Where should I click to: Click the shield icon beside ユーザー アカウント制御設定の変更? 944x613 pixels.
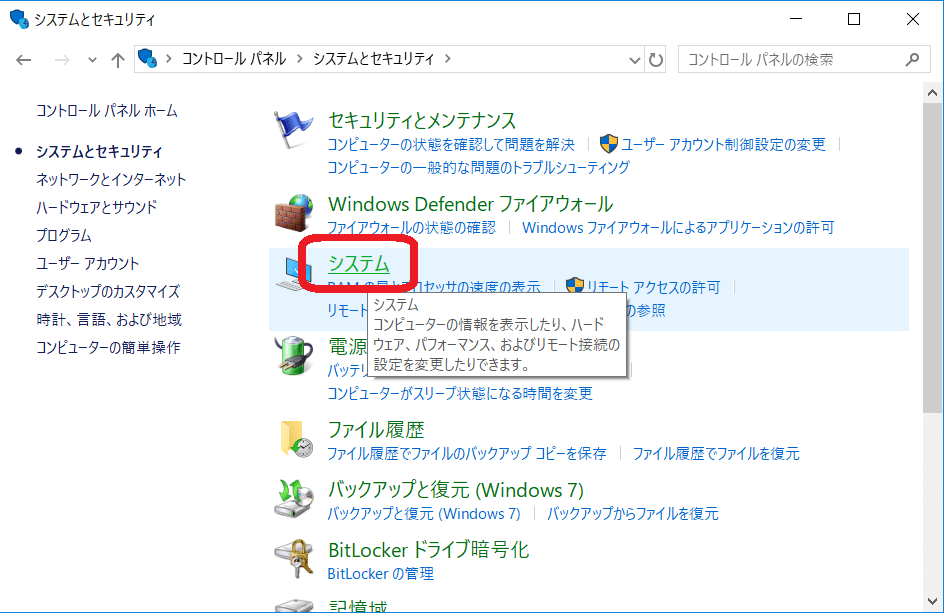(609, 144)
